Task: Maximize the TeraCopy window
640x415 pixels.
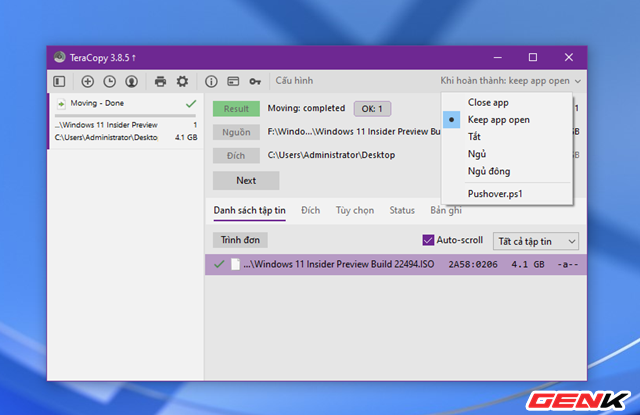Action: click(x=533, y=57)
